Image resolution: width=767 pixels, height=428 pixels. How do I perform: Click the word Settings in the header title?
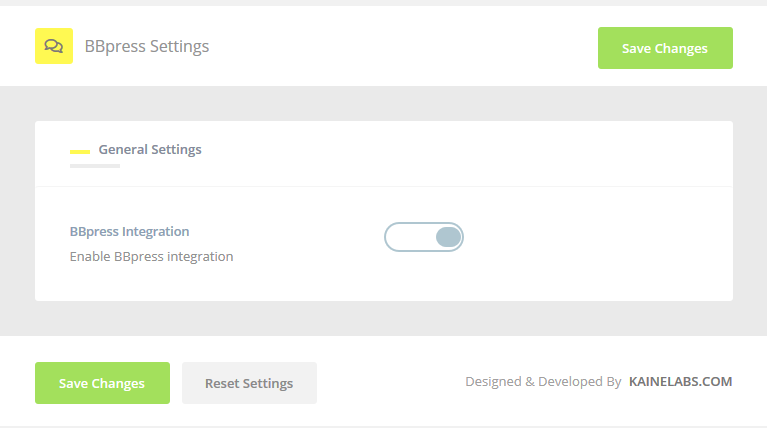(x=179, y=46)
